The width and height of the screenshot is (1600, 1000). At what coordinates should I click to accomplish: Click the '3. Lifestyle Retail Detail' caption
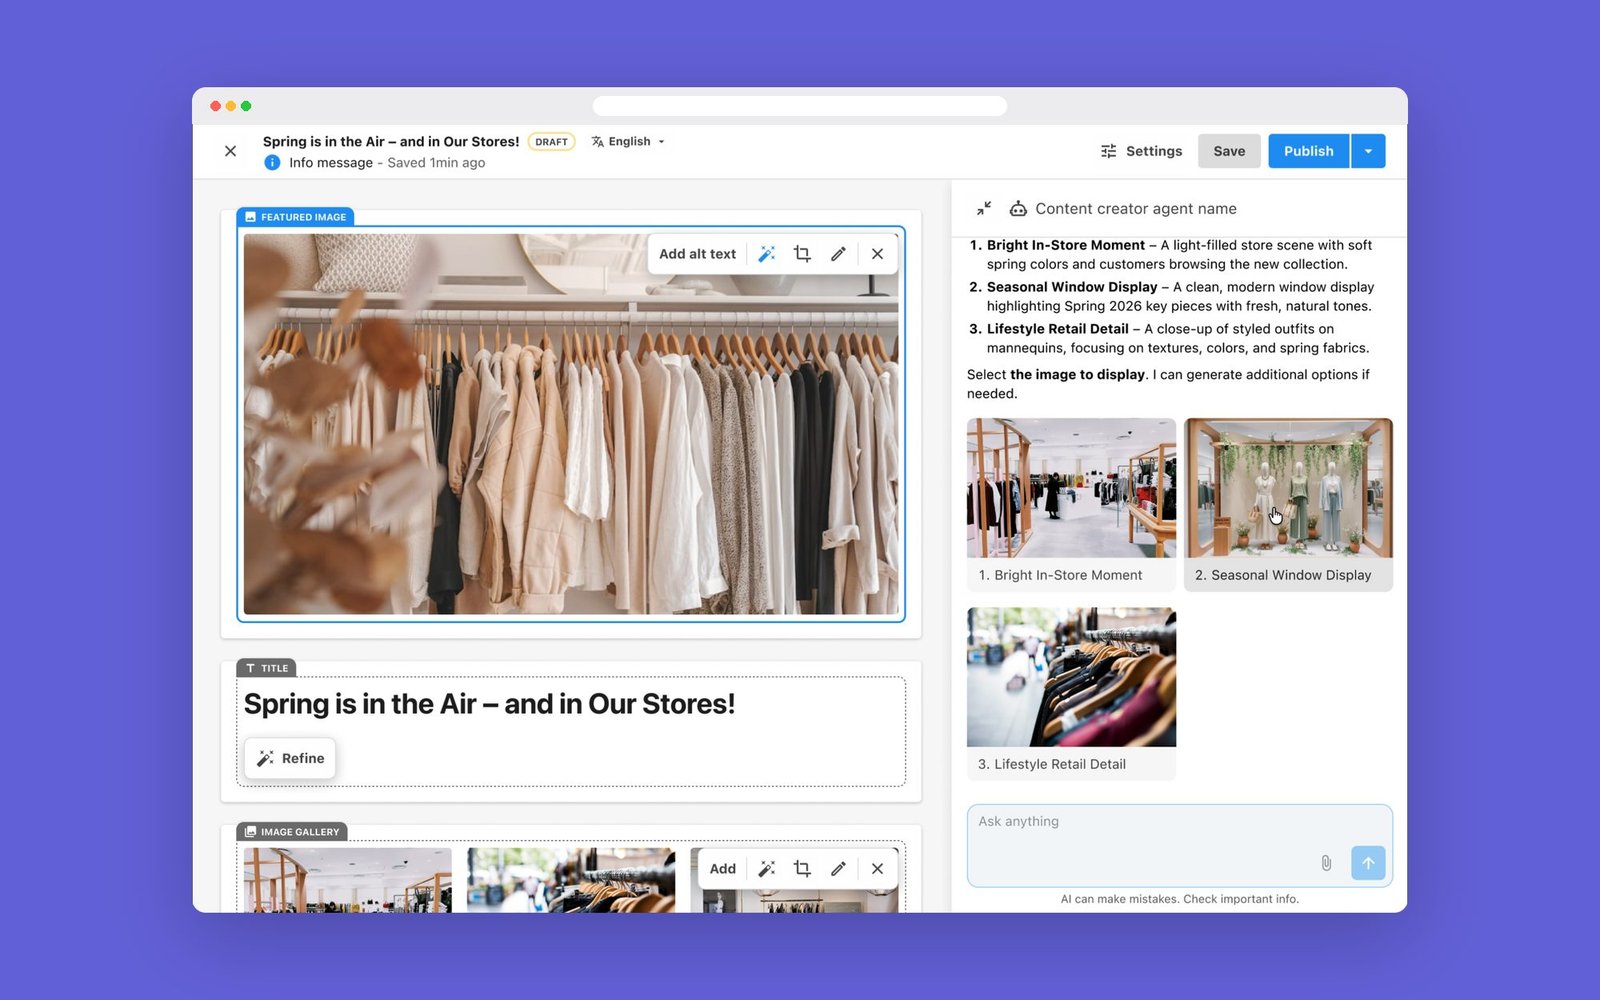coord(1052,764)
